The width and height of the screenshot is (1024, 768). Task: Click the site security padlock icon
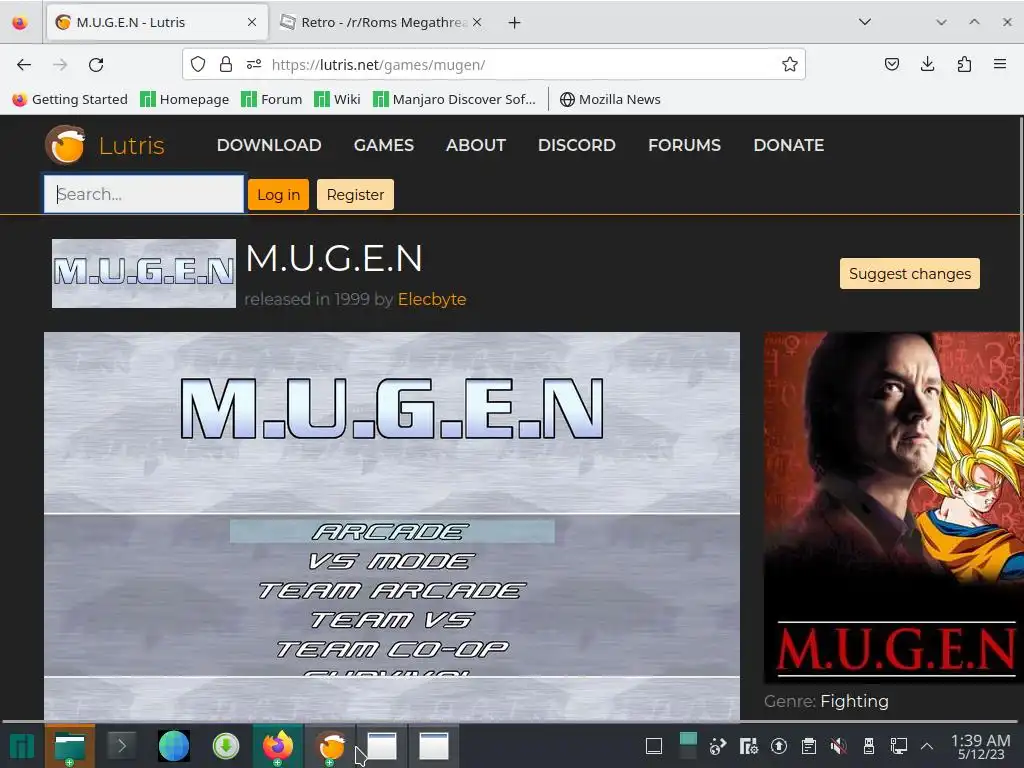[x=226, y=64]
